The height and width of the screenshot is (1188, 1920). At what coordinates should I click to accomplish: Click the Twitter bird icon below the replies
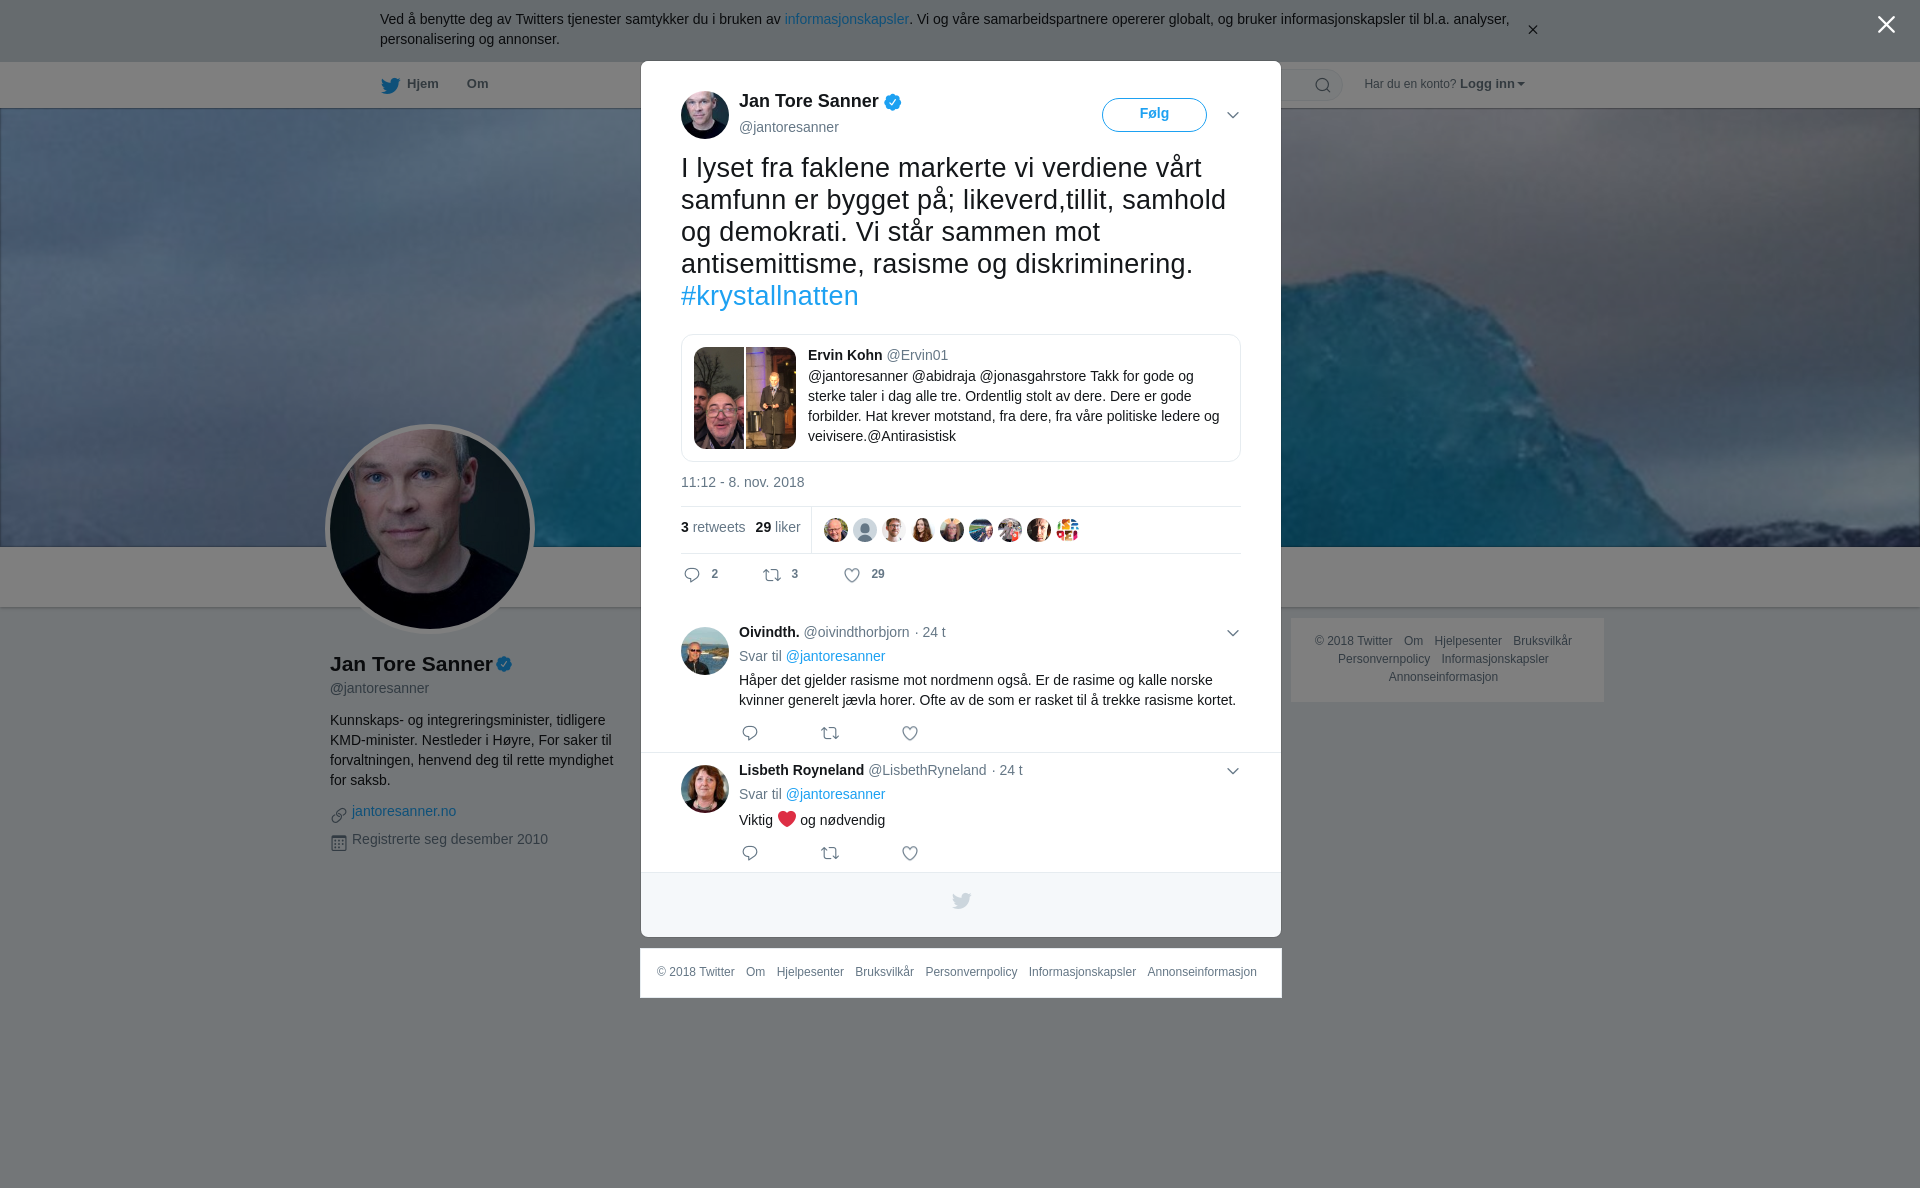pos(961,901)
